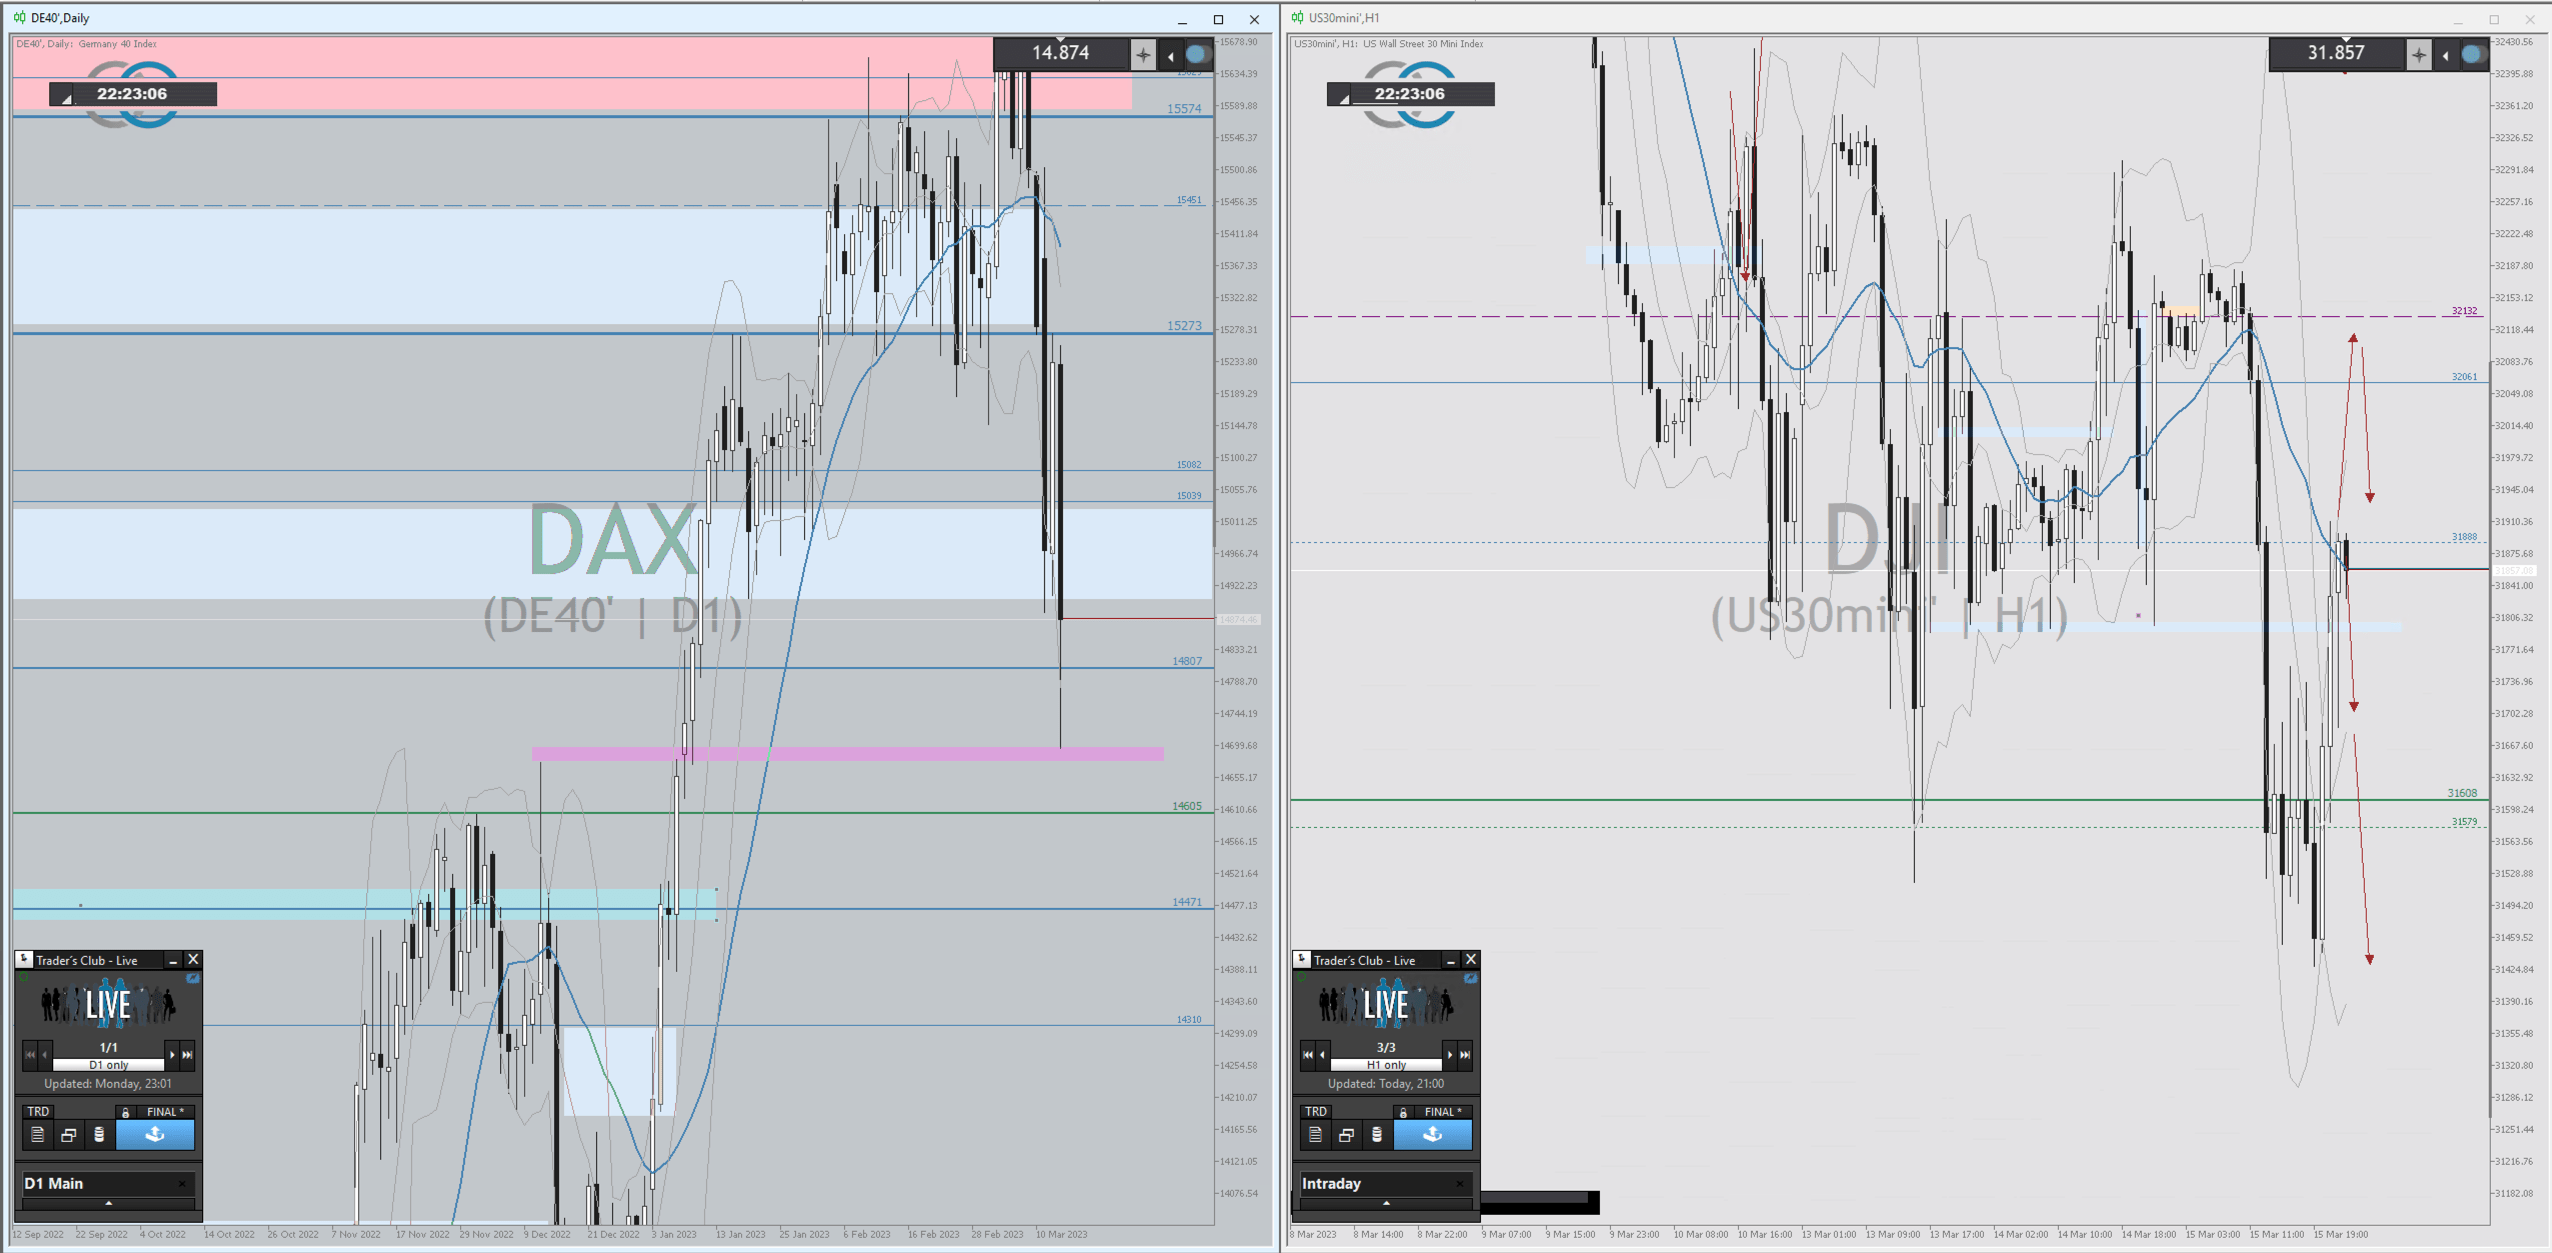
Task: Click the H1 only filter bar
Action: tap(1386, 1065)
